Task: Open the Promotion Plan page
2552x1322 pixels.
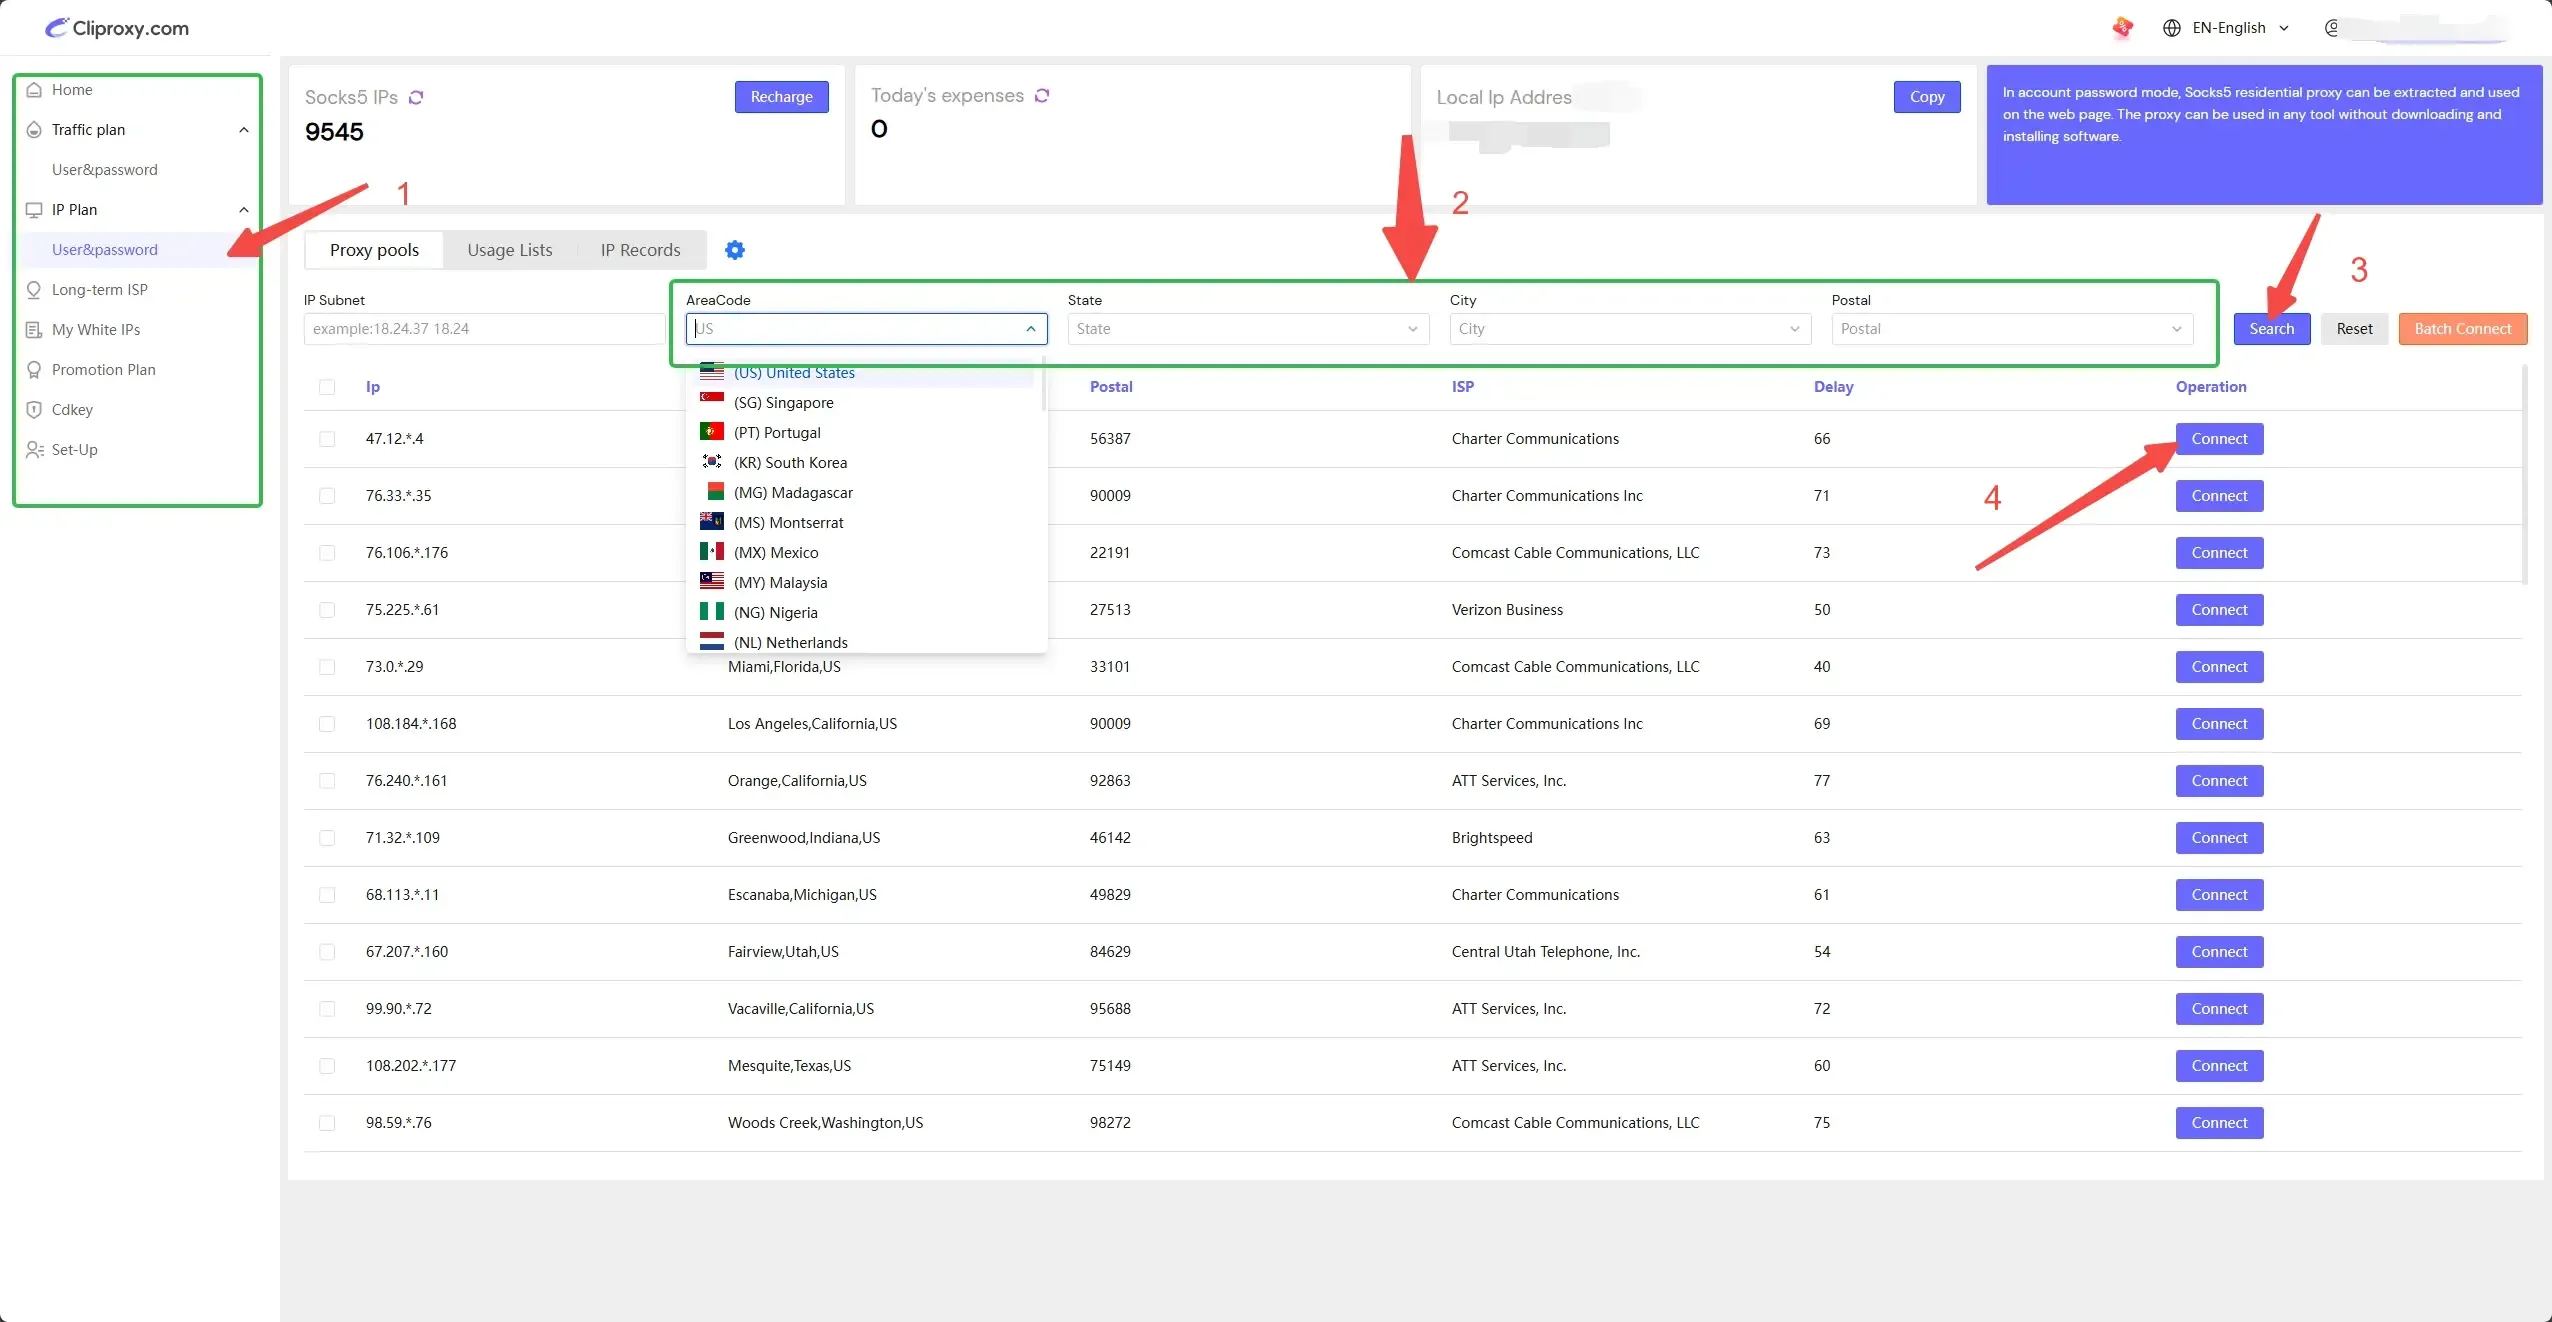Action: [104, 369]
